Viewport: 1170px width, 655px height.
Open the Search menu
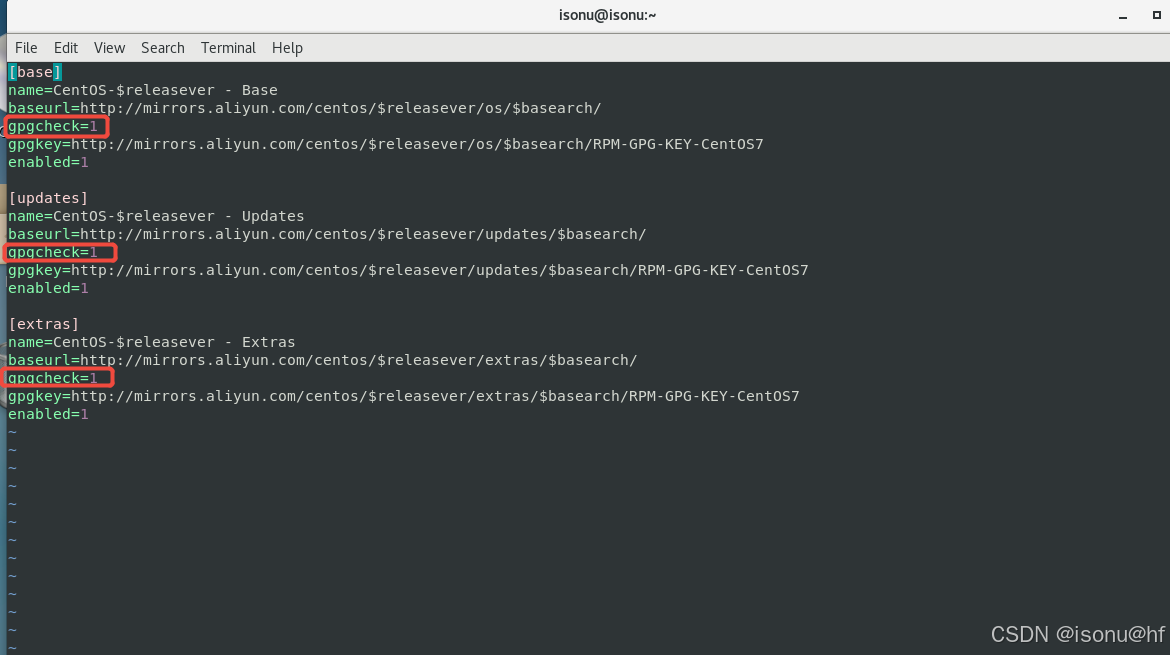tap(162, 47)
